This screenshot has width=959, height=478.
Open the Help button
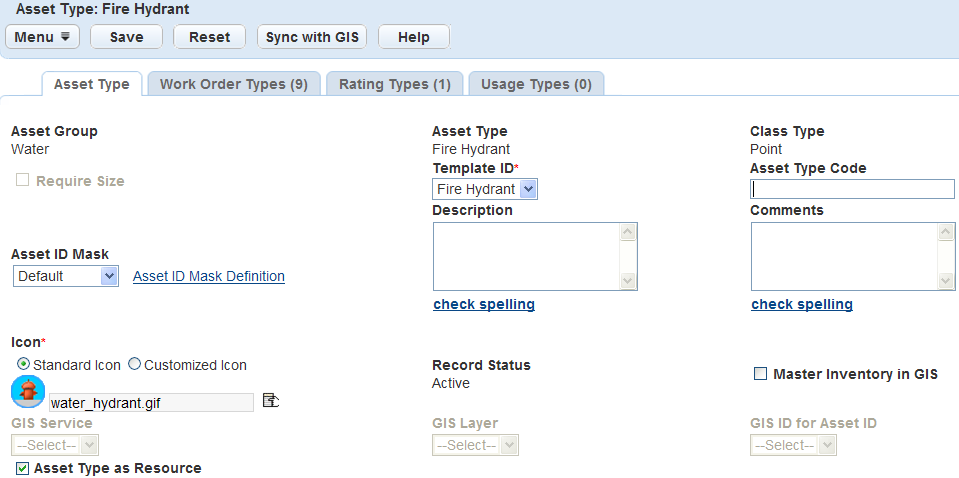[413, 37]
